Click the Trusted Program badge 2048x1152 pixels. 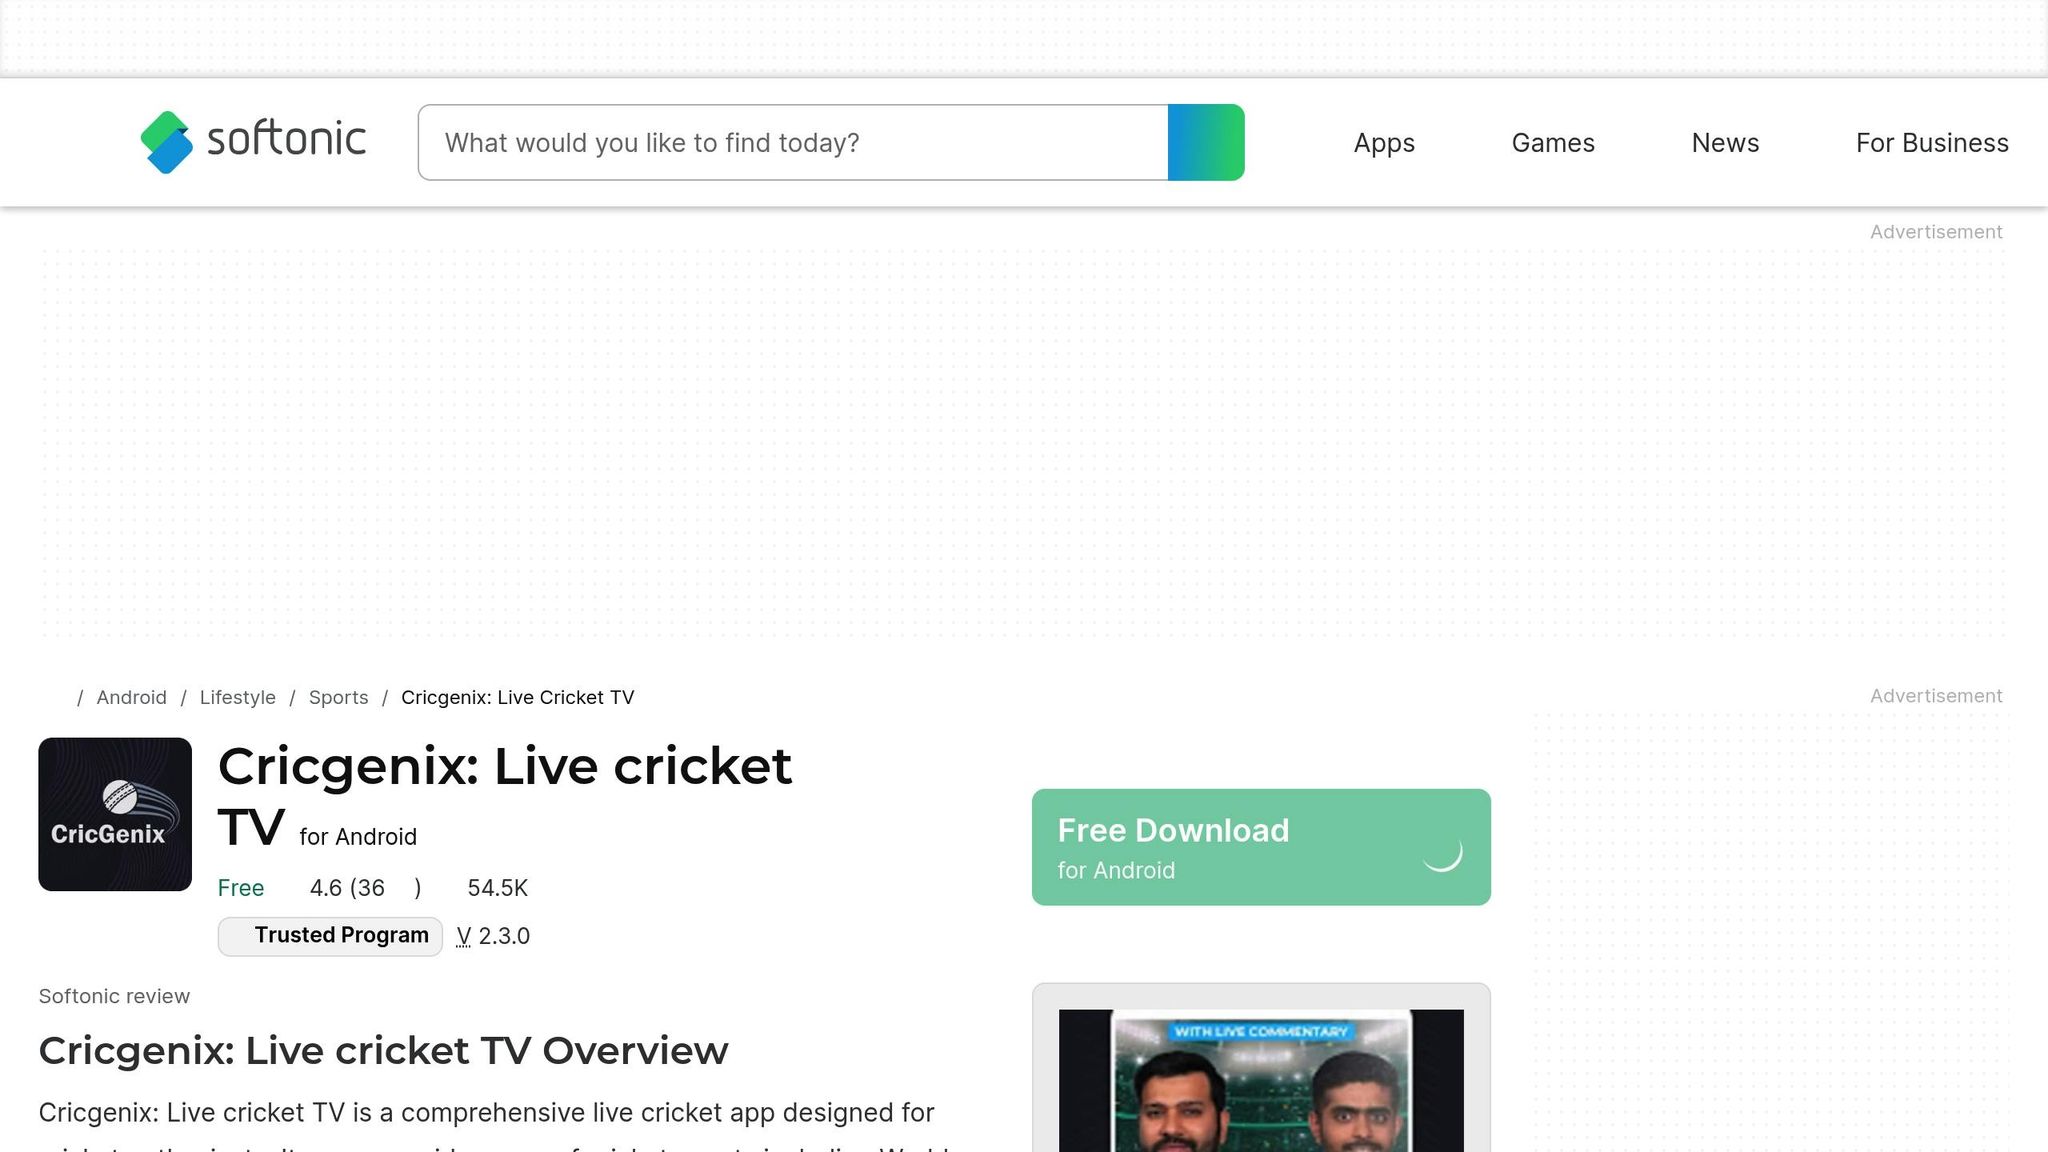(x=330, y=936)
